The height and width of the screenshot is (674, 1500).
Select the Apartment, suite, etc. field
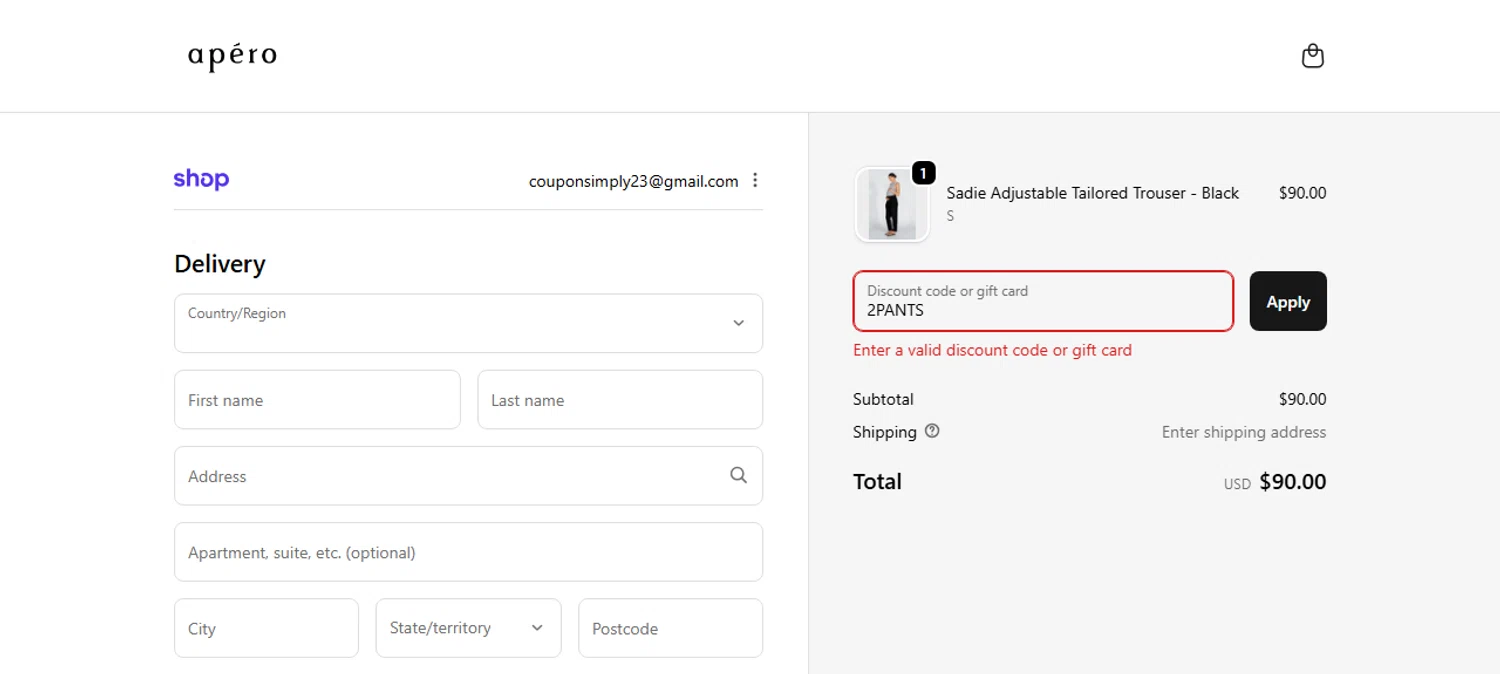468,552
